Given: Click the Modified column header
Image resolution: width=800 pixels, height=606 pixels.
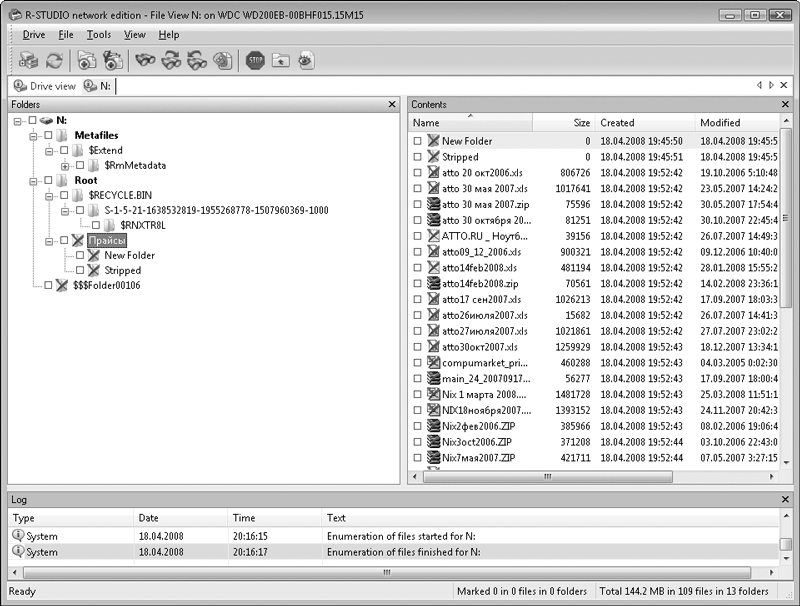Looking at the screenshot, I should click(737, 123).
